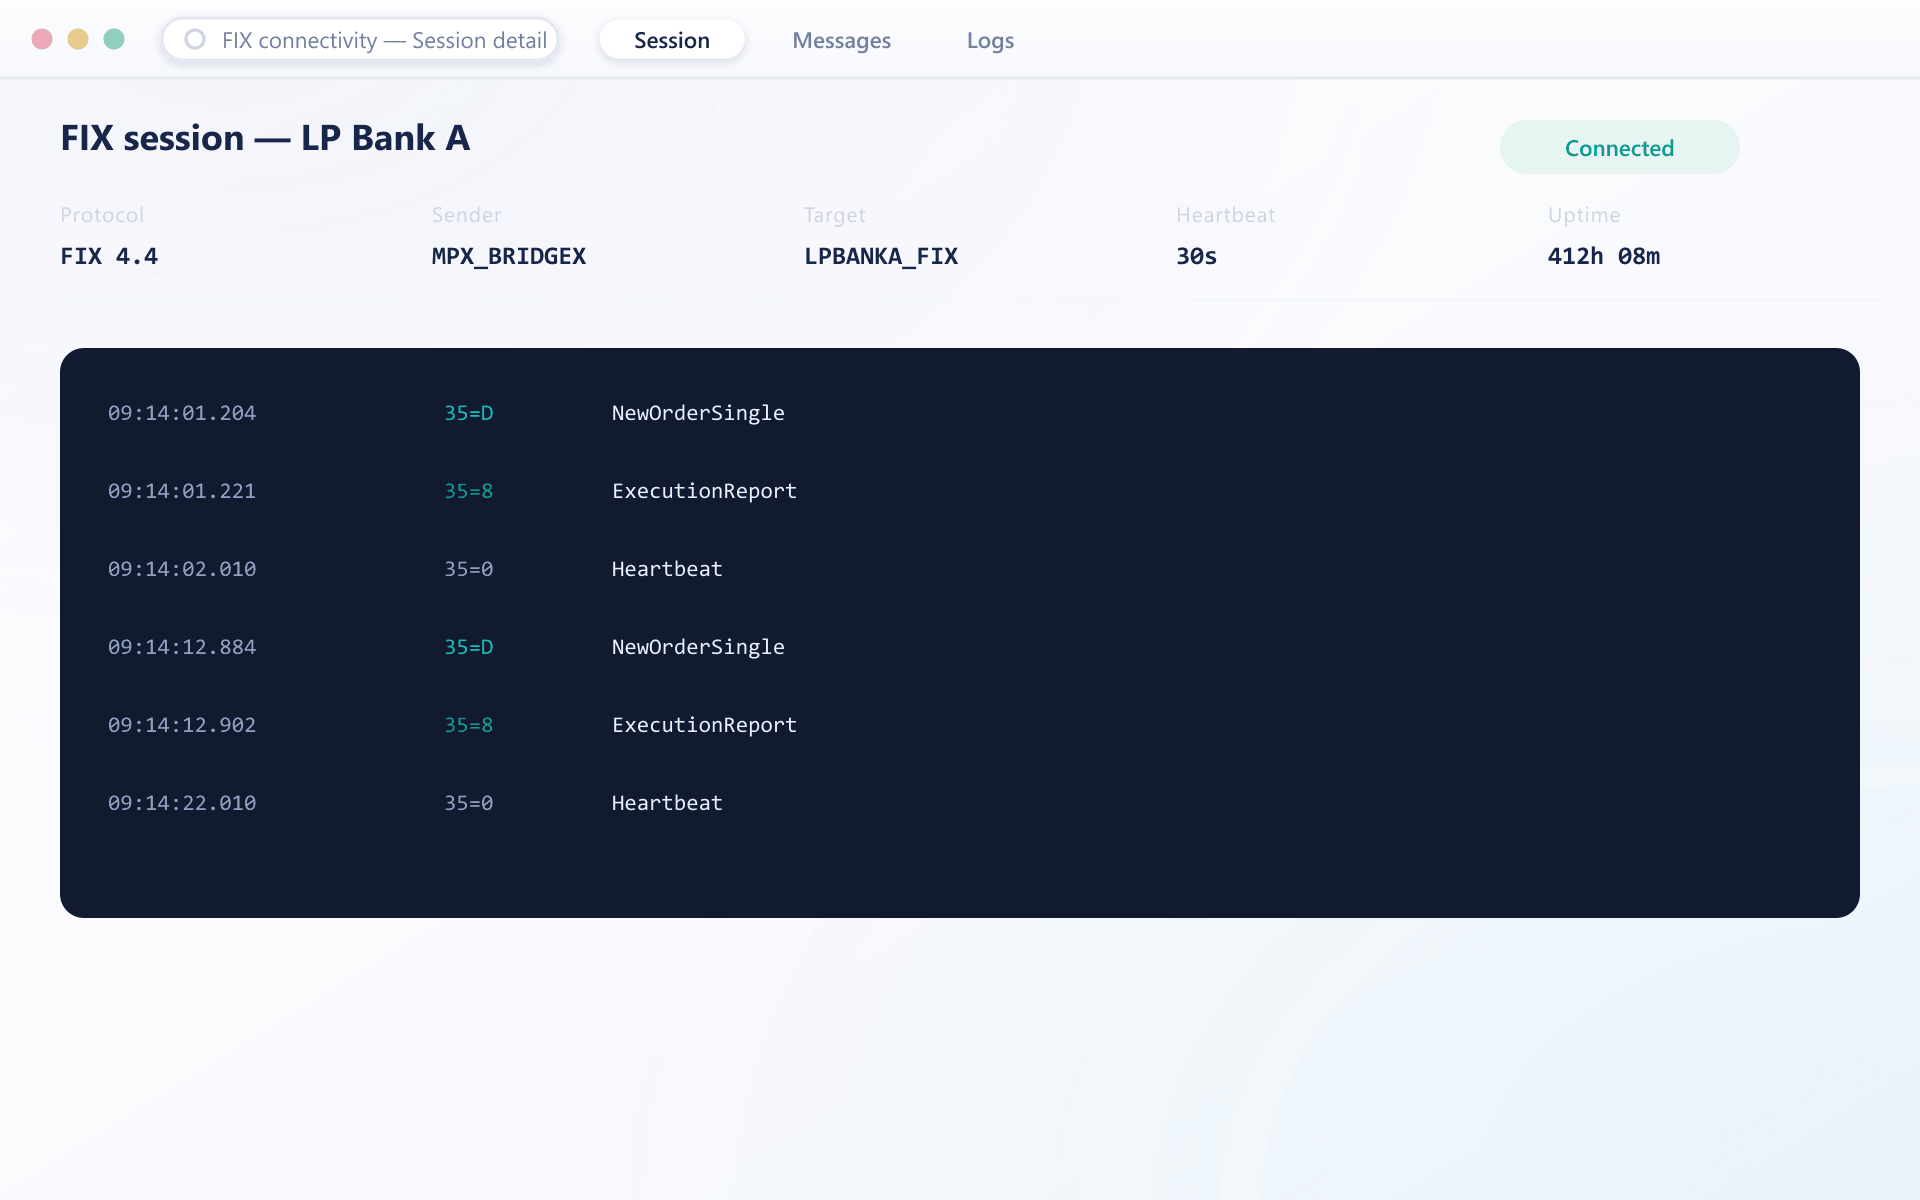Select the 09:14:22.010 Heartbeat entry
The width and height of the screenshot is (1920, 1200).
coord(960,803)
